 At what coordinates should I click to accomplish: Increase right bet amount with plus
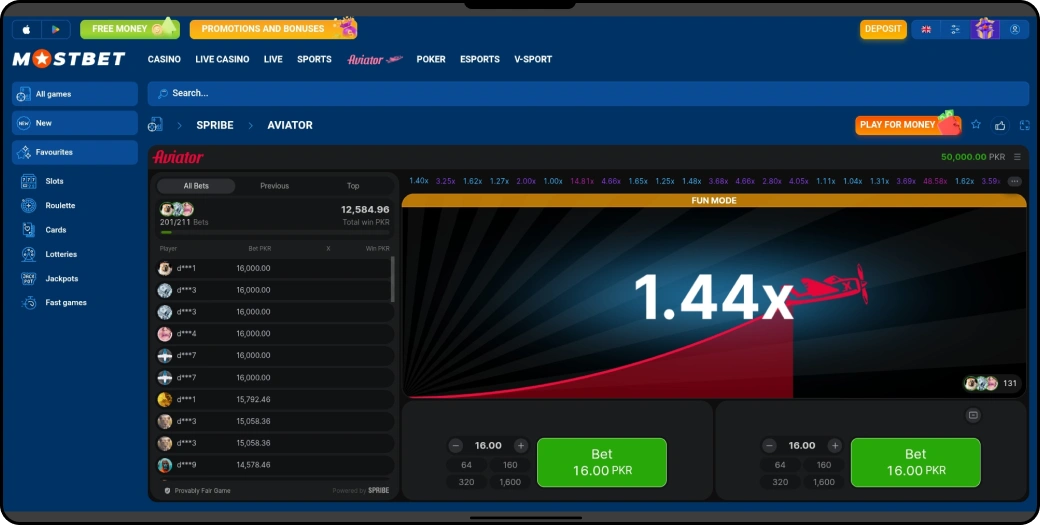tap(834, 445)
